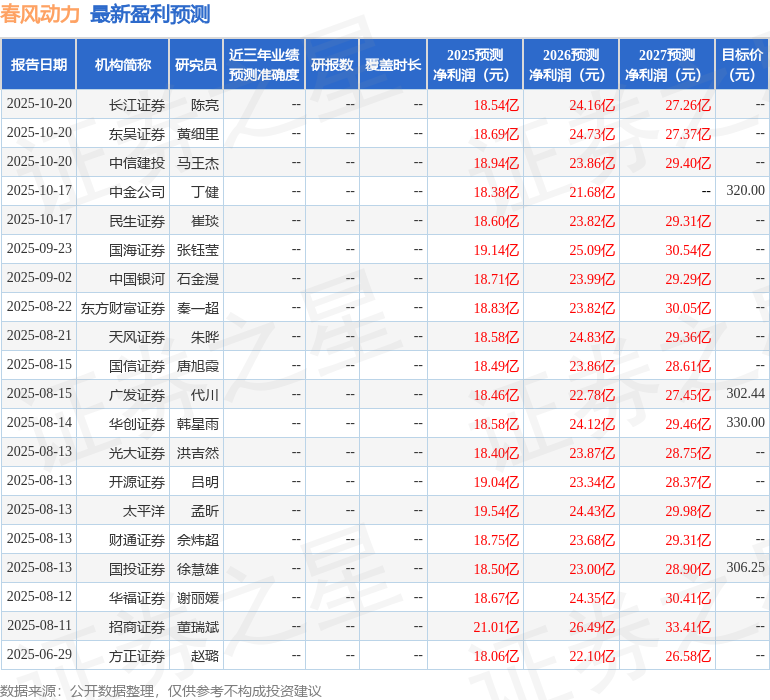
Task: Click the 最新盈利预测 heading text
Action: (150, 14)
